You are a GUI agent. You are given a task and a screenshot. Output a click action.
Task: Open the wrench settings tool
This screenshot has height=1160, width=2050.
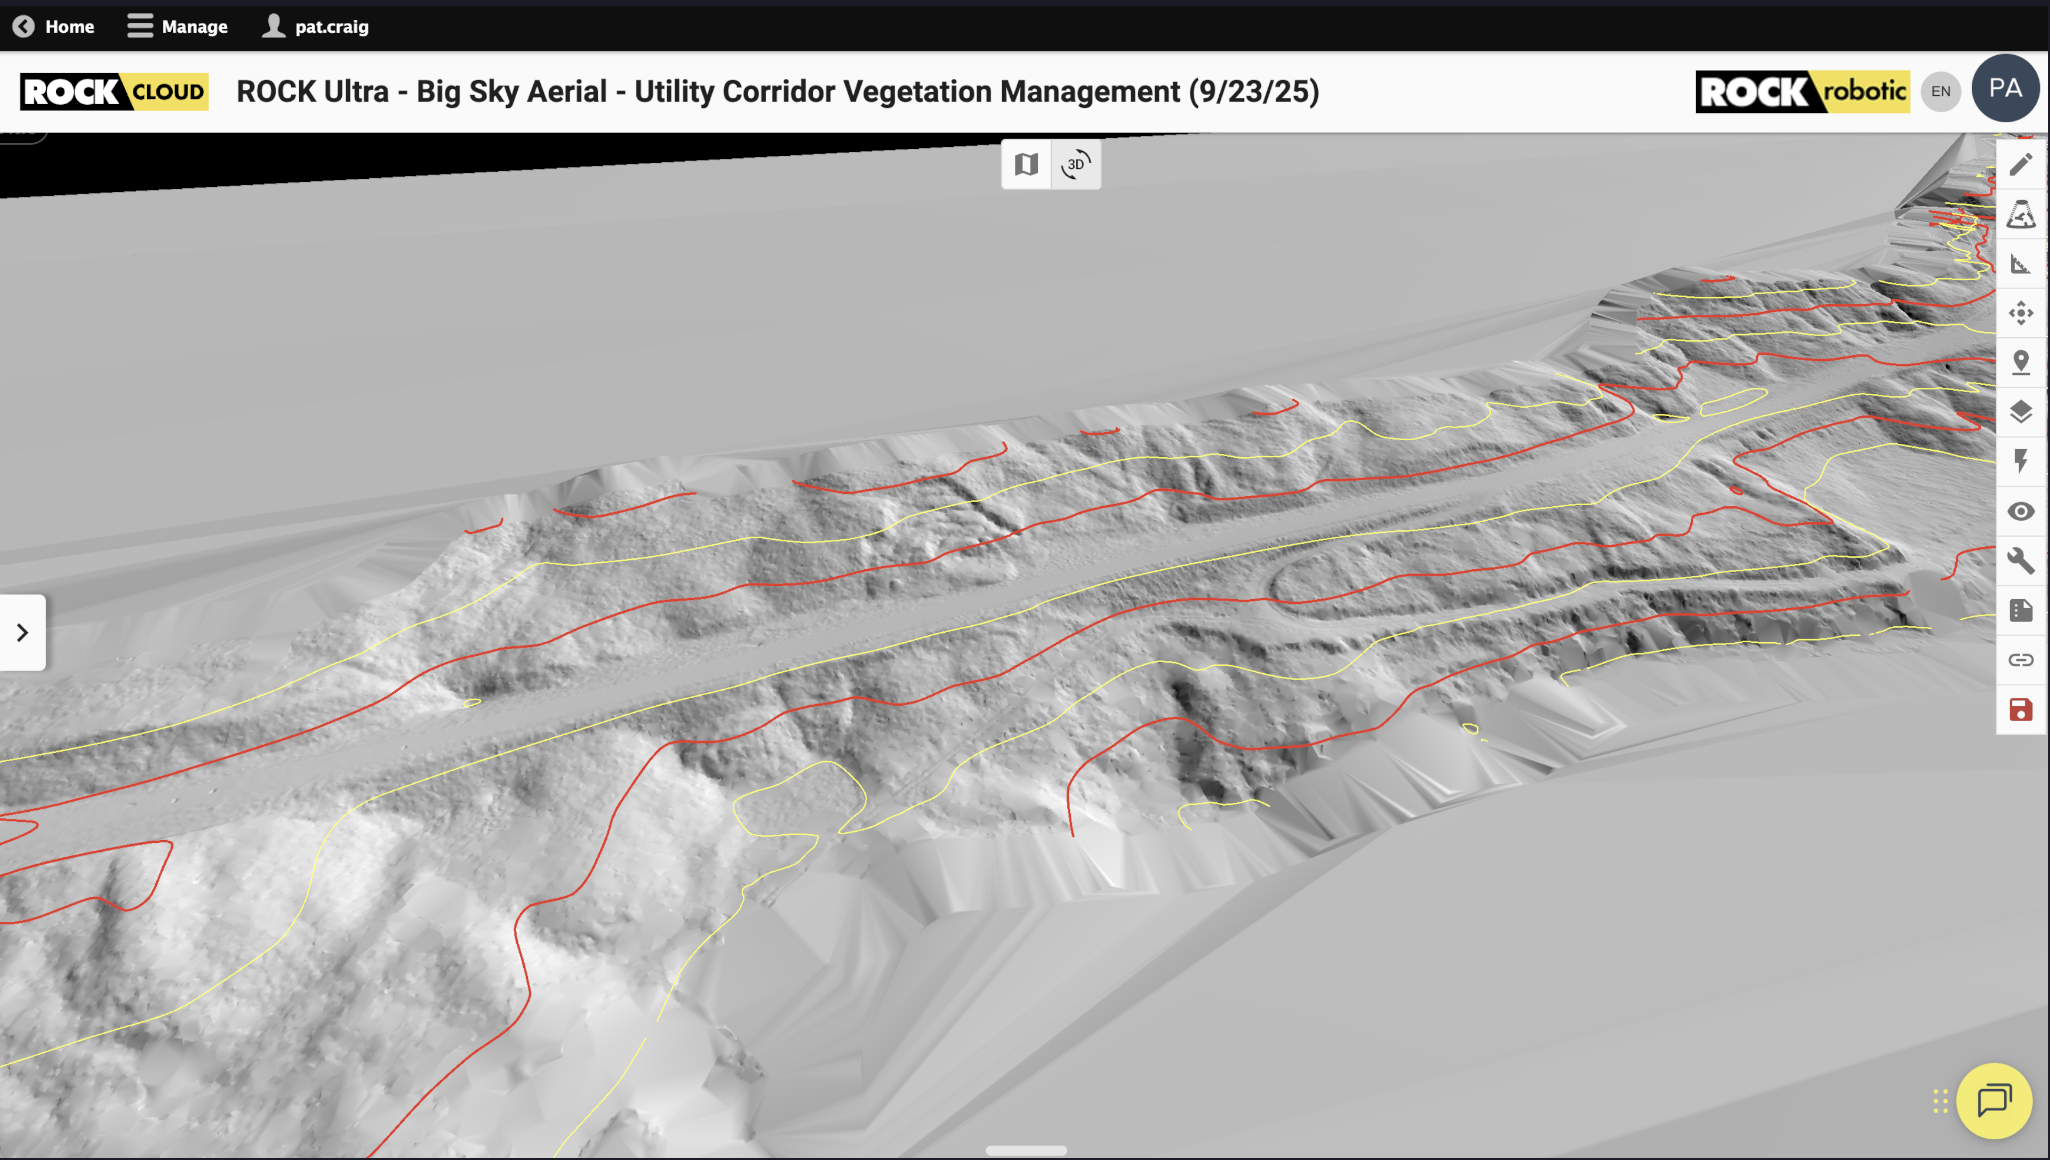(x=2020, y=560)
